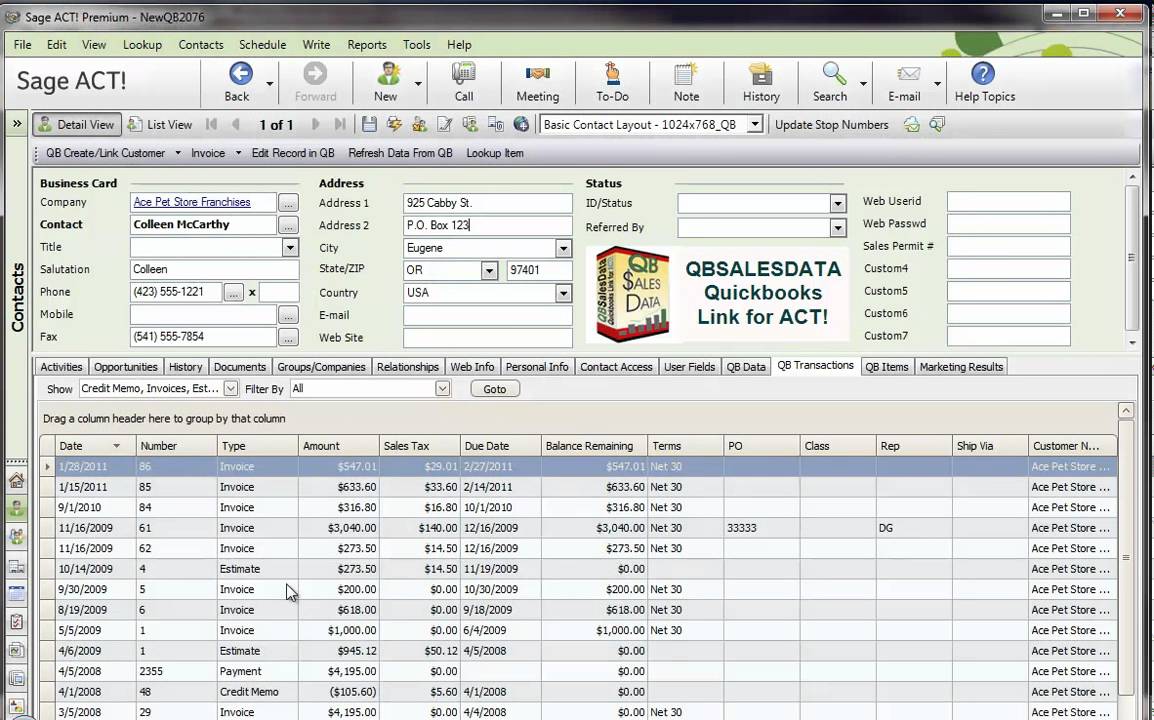
Task: Open the Reports menu
Action: 367,45
